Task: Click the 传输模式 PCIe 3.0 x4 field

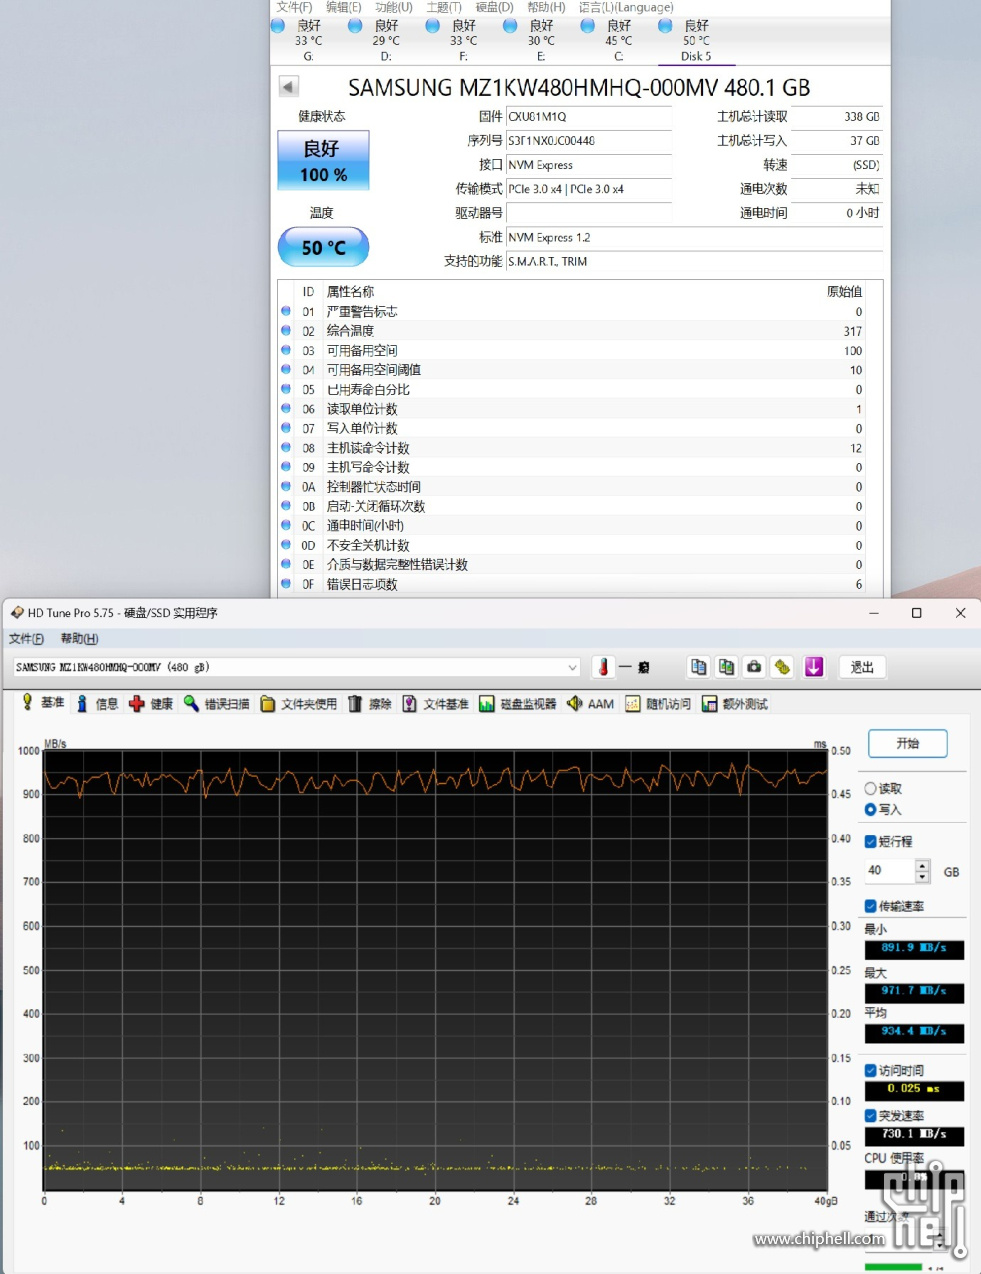Action: pyautogui.click(x=589, y=189)
